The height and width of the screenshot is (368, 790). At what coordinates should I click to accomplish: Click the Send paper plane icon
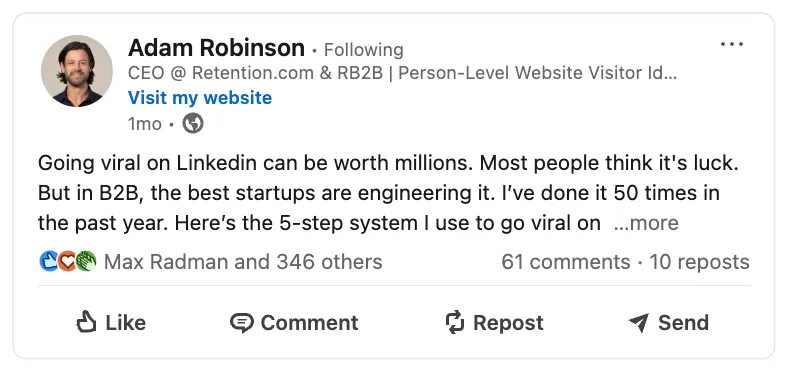click(638, 323)
